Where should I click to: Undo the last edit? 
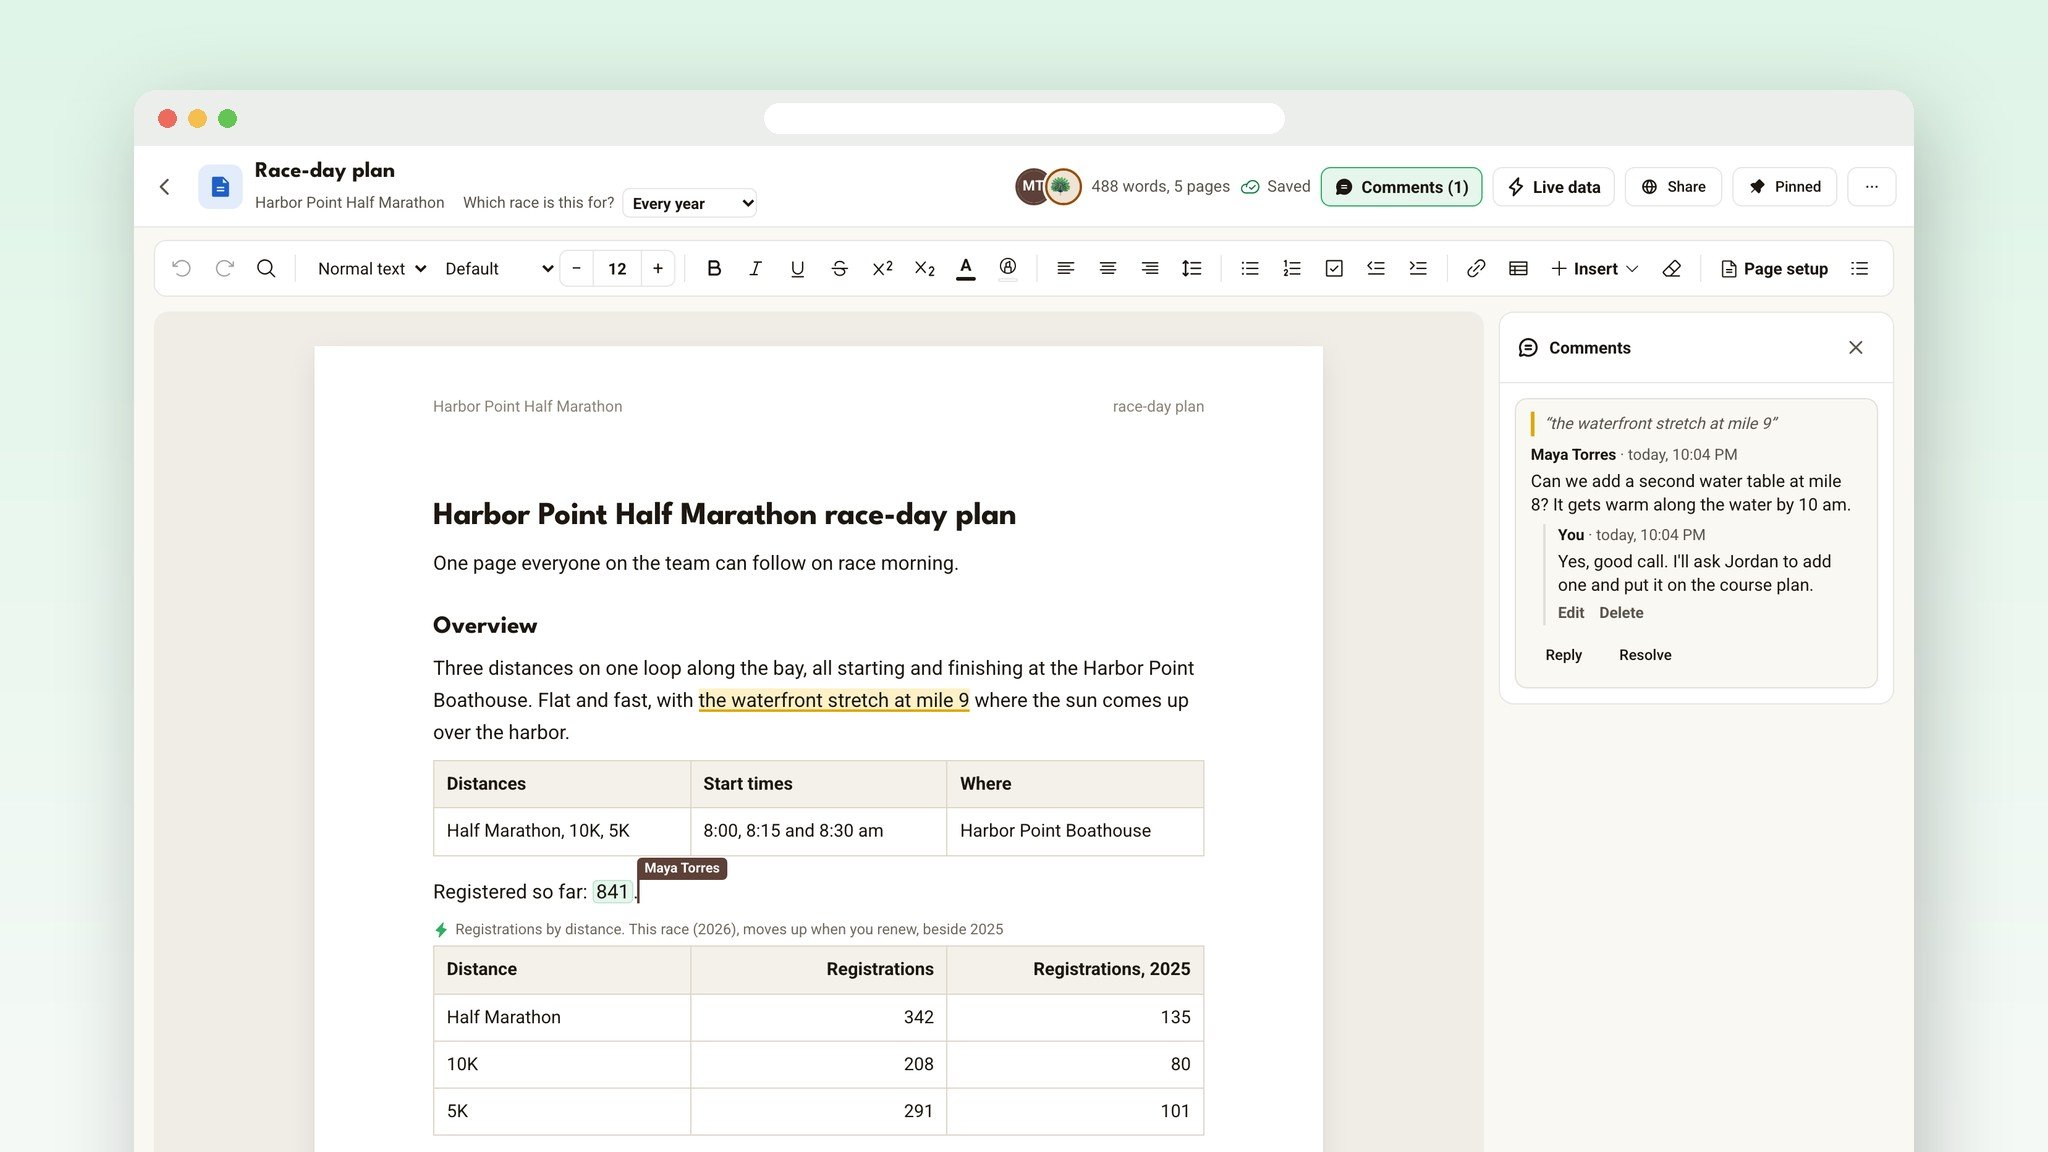[181, 268]
